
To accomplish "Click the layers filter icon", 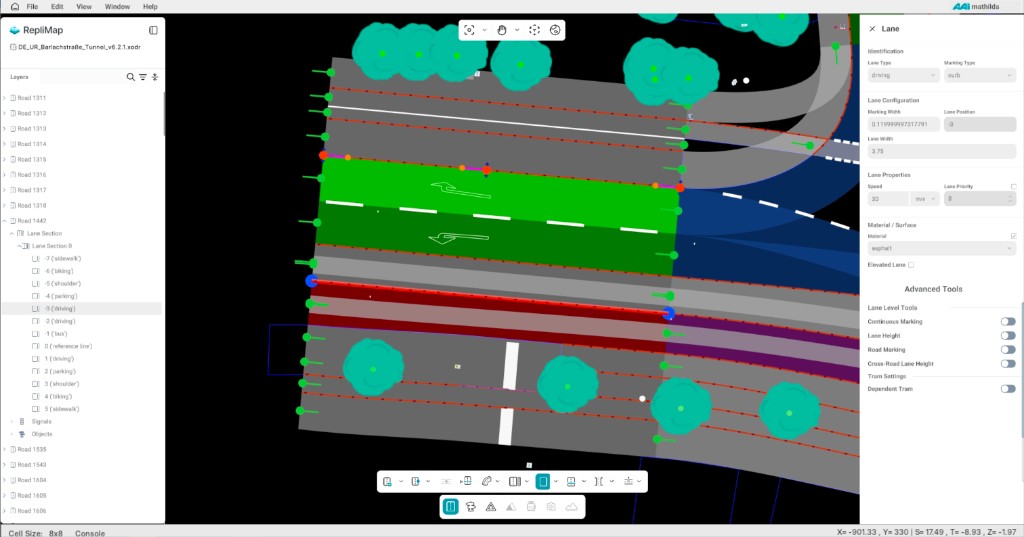I will click(143, 77).
